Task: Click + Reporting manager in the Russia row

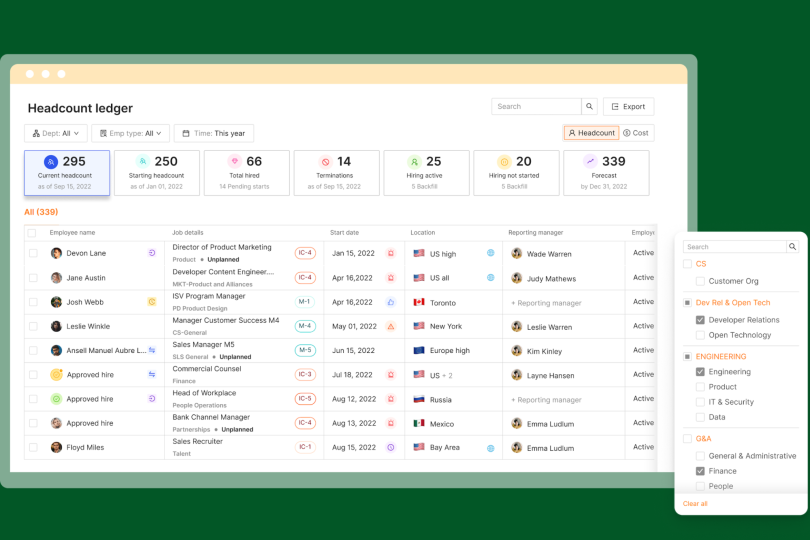Action: point(547,399)
